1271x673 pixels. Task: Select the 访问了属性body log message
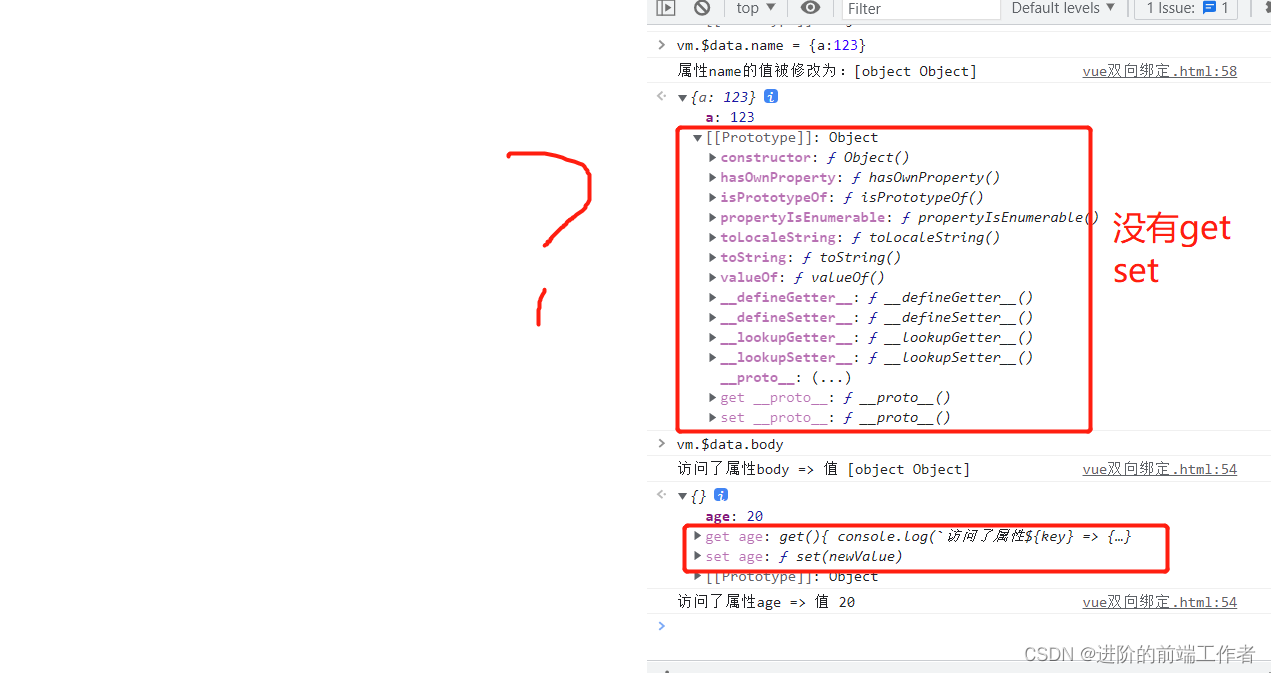click(823, 469)
